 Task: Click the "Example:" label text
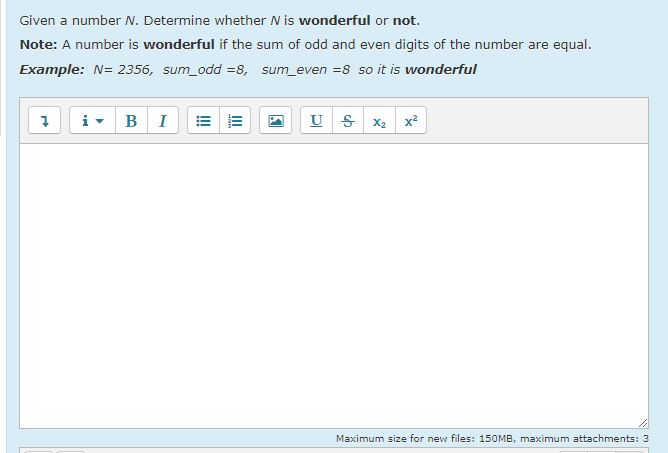click(x=52, y=69)
